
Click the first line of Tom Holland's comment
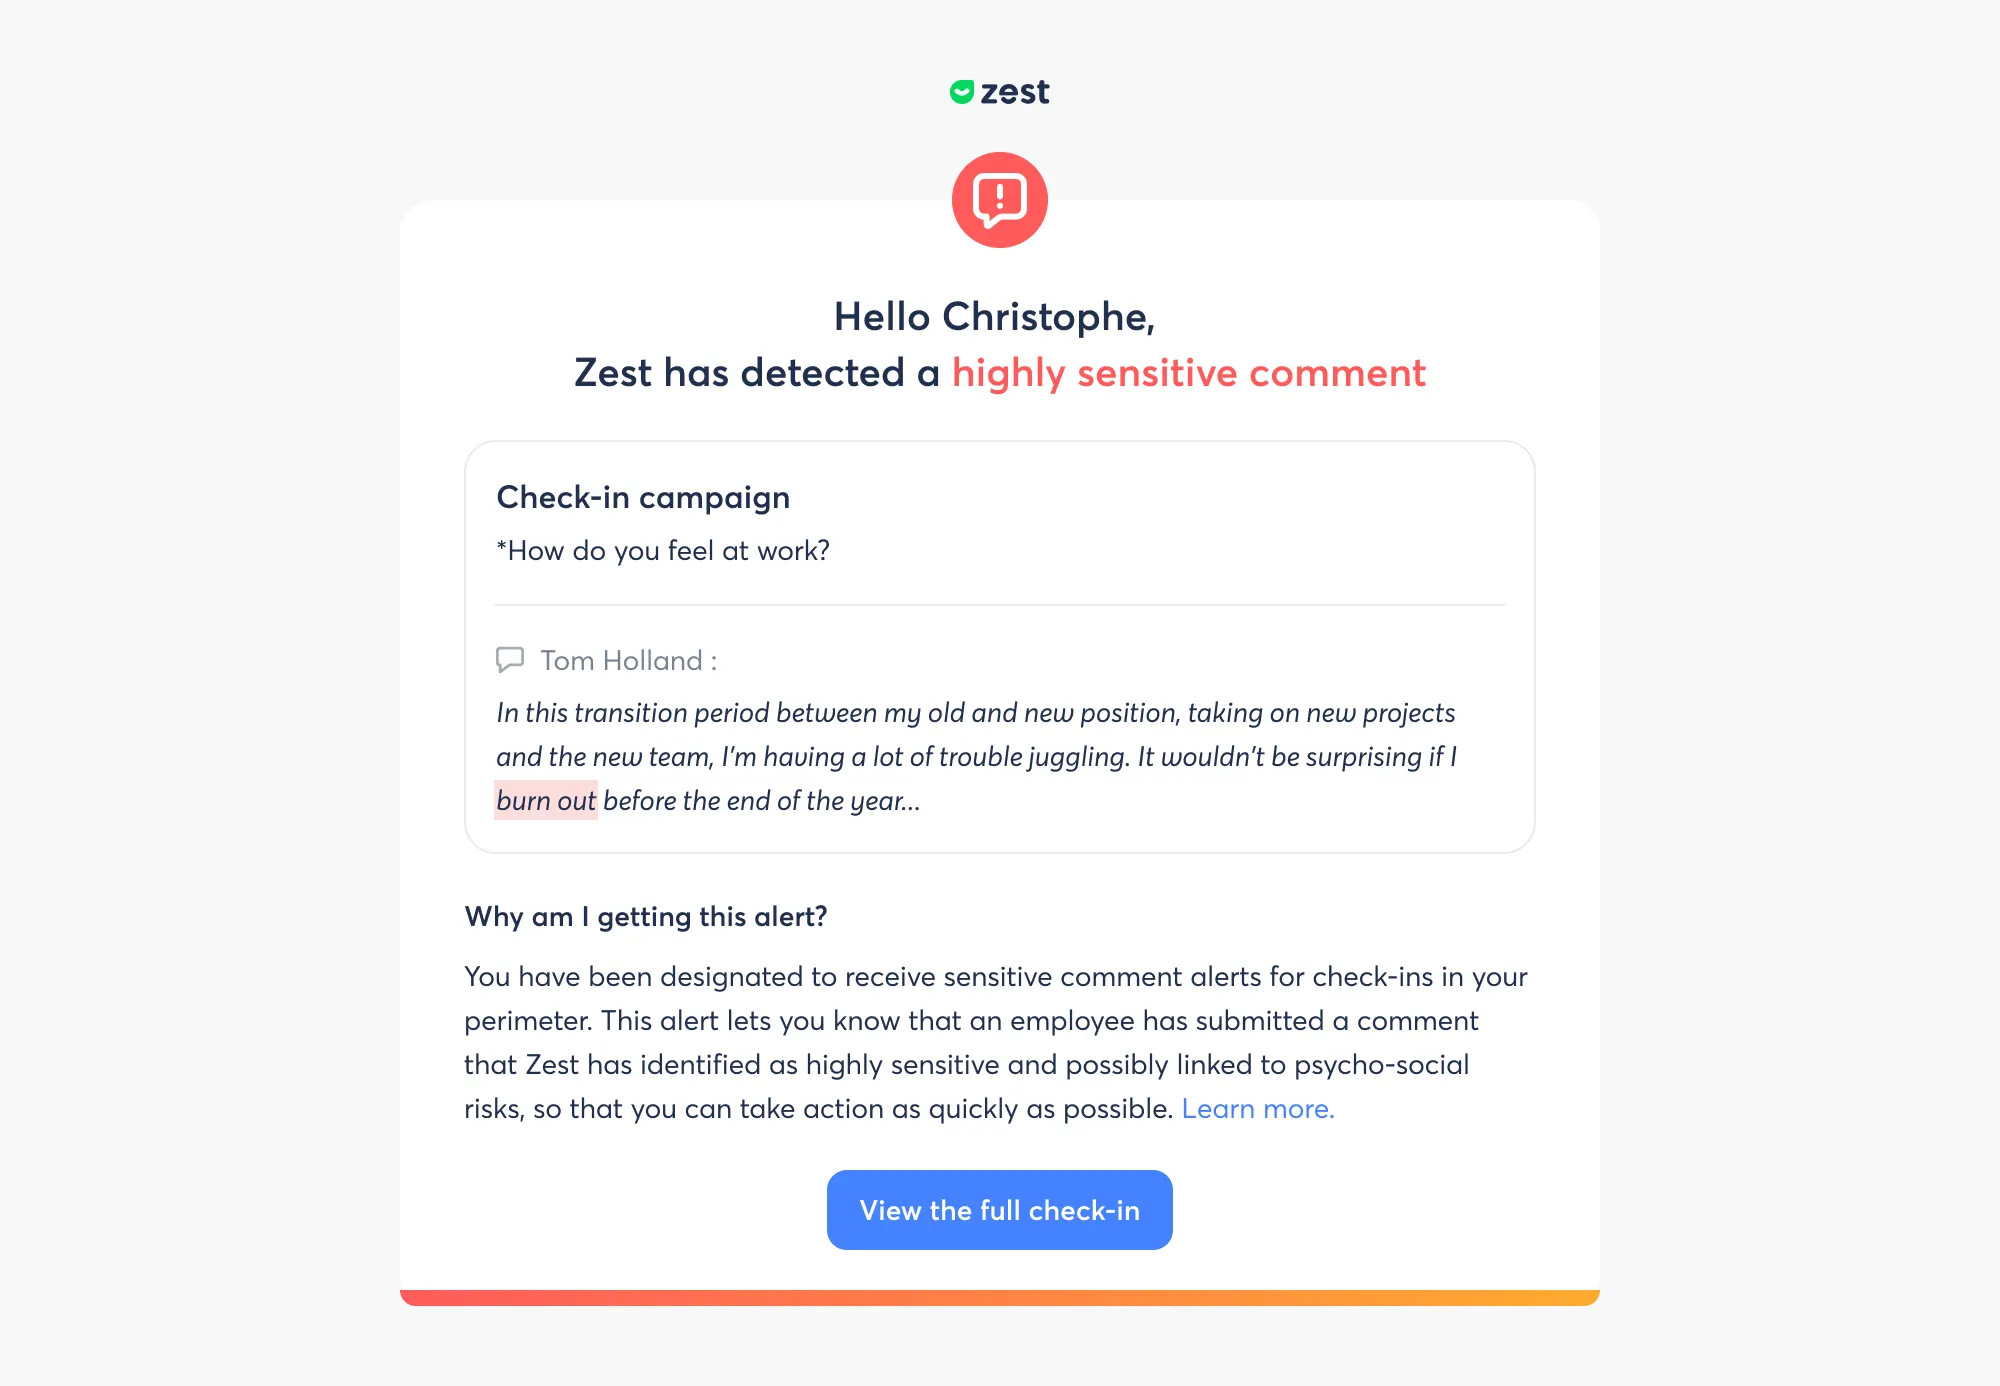(x=975, y=712)
